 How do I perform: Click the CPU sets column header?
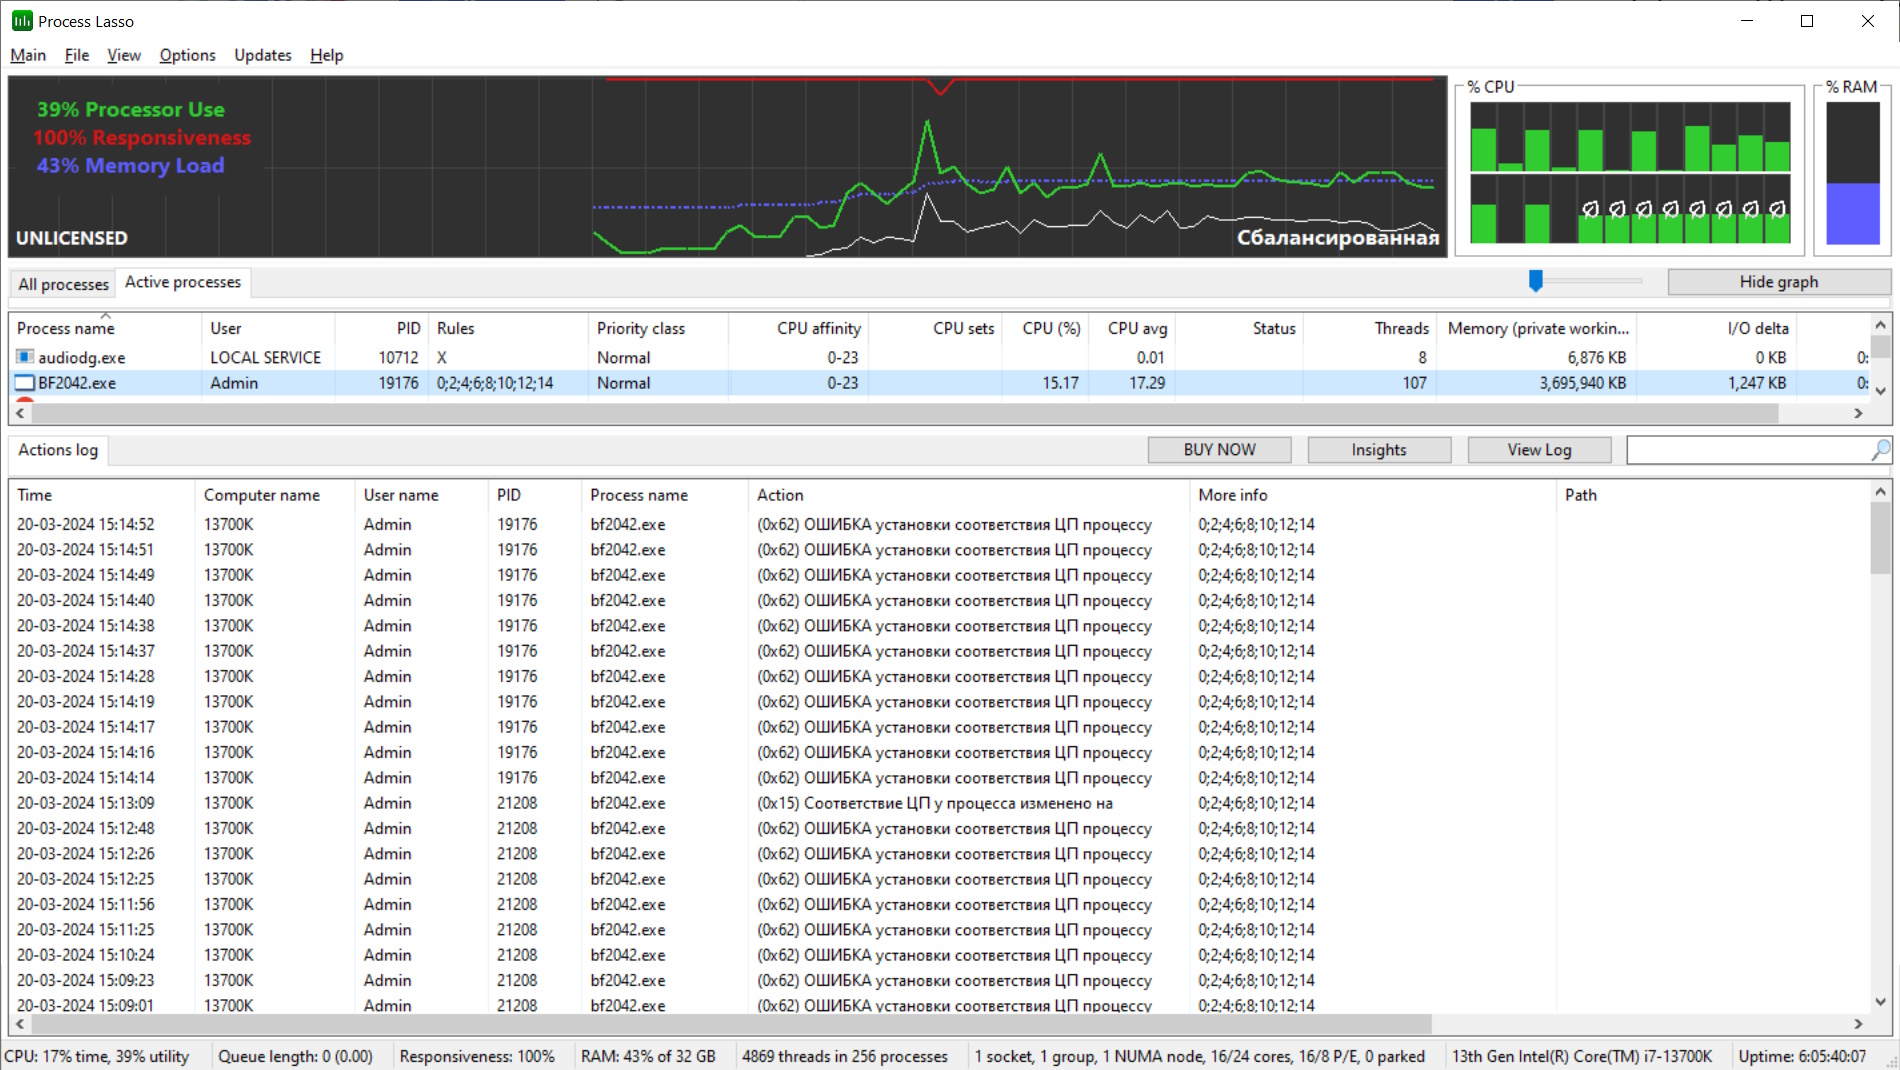935,328
